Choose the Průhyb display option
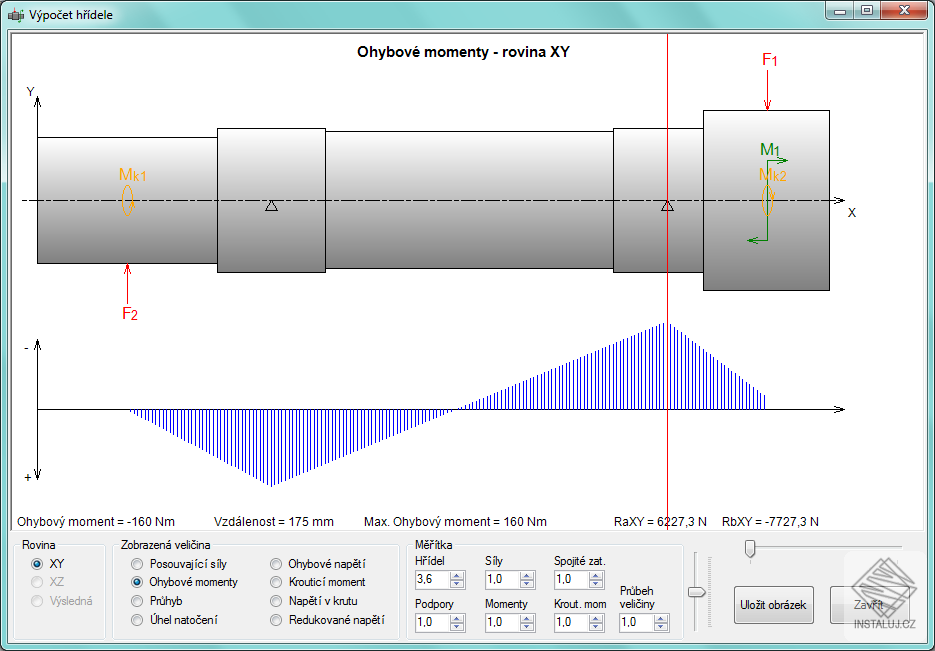The image size is (935, 651). [x=138, y=601]
